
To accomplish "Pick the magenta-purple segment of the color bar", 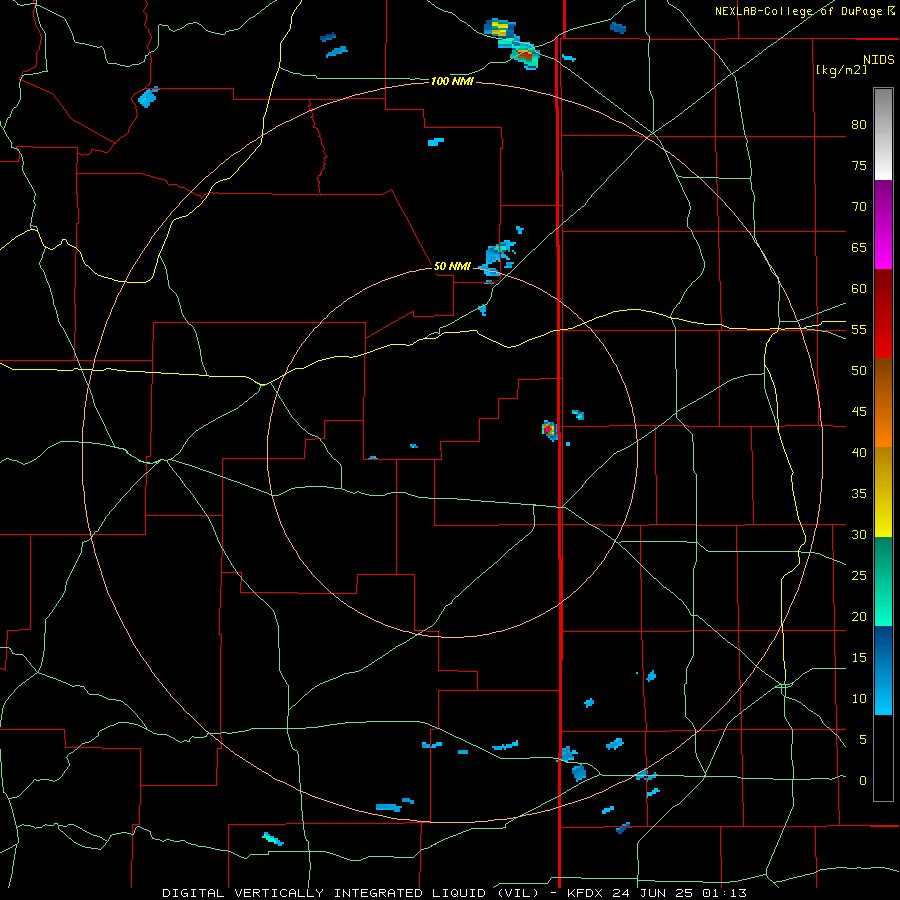I will point(883,224).
